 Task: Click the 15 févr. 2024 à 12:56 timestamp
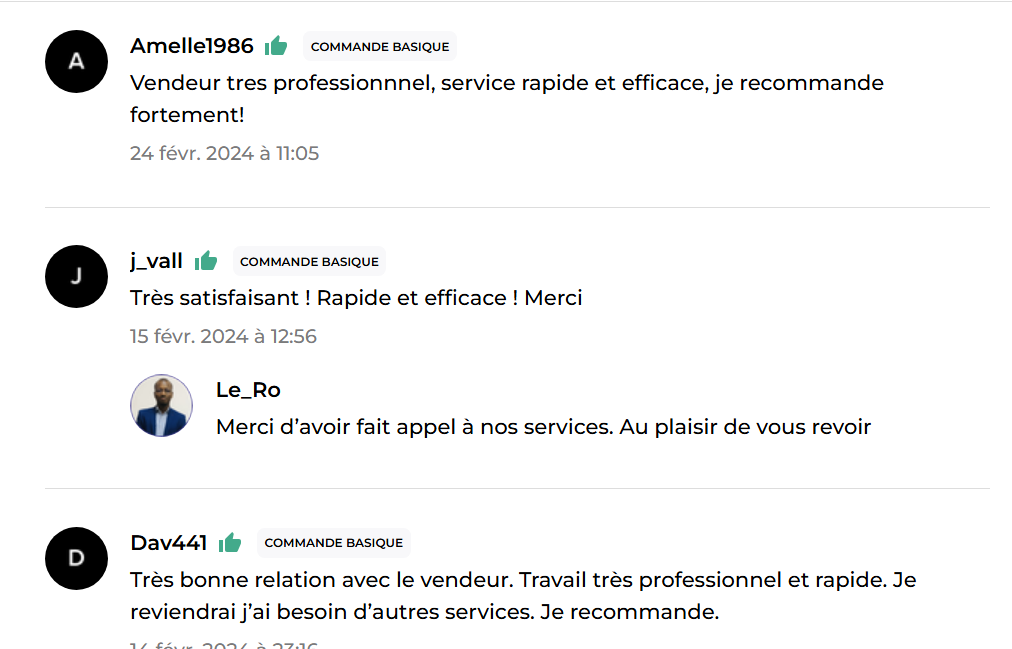(x=223, y=336)
